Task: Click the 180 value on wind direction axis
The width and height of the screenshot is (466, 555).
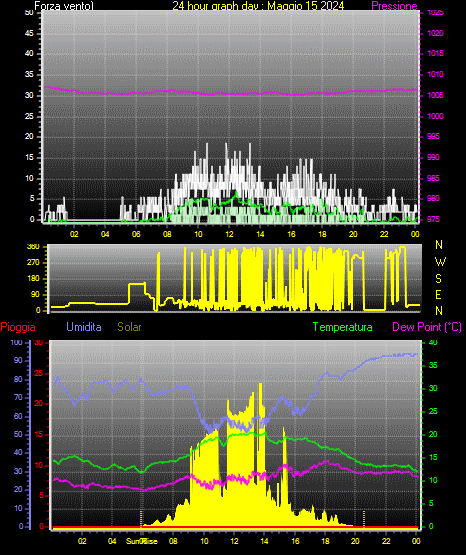Action: click(x=33, y=279)
